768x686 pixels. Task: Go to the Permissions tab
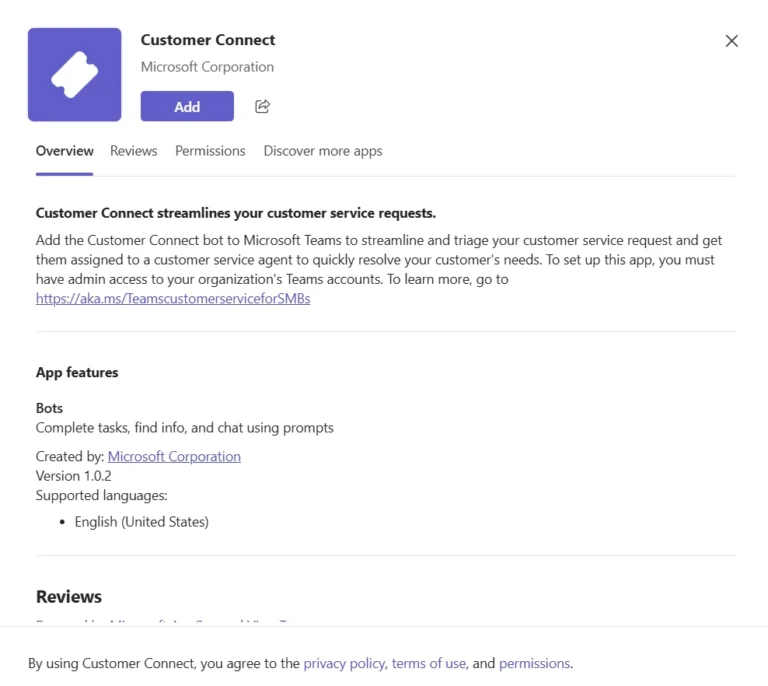(210, 151)
